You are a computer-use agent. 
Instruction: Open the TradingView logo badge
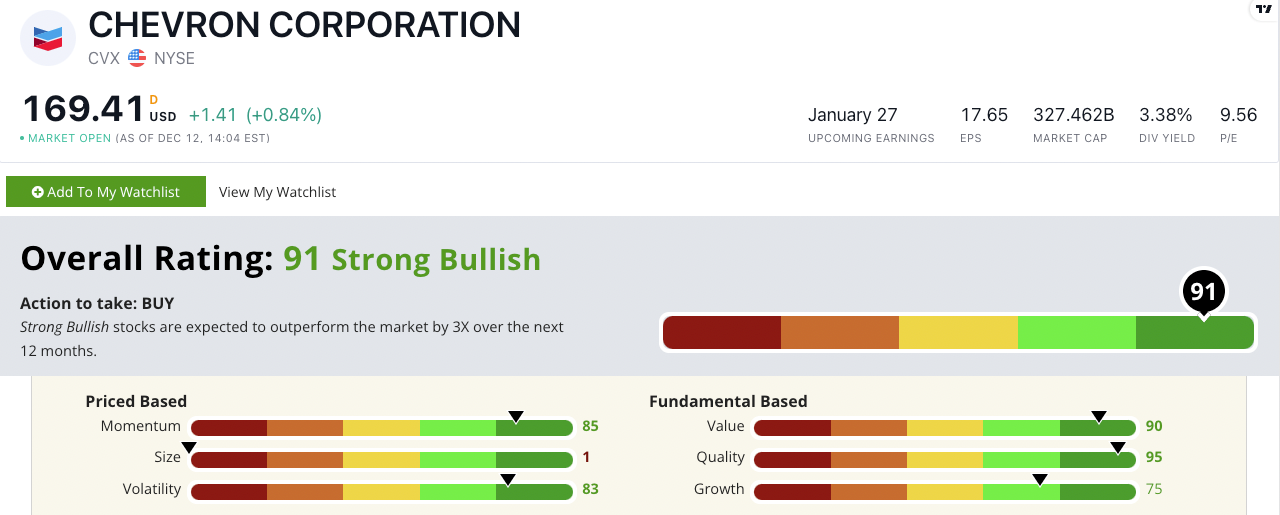pos(1266,7)
